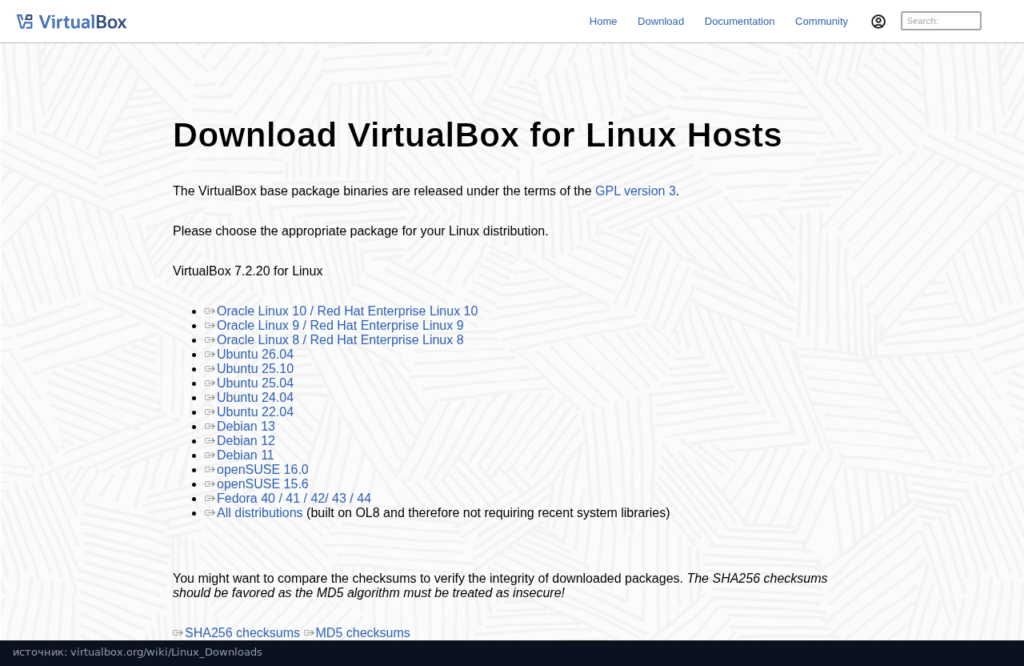Click the external-link icon beside openSUSE 16.0

point(210,469)
